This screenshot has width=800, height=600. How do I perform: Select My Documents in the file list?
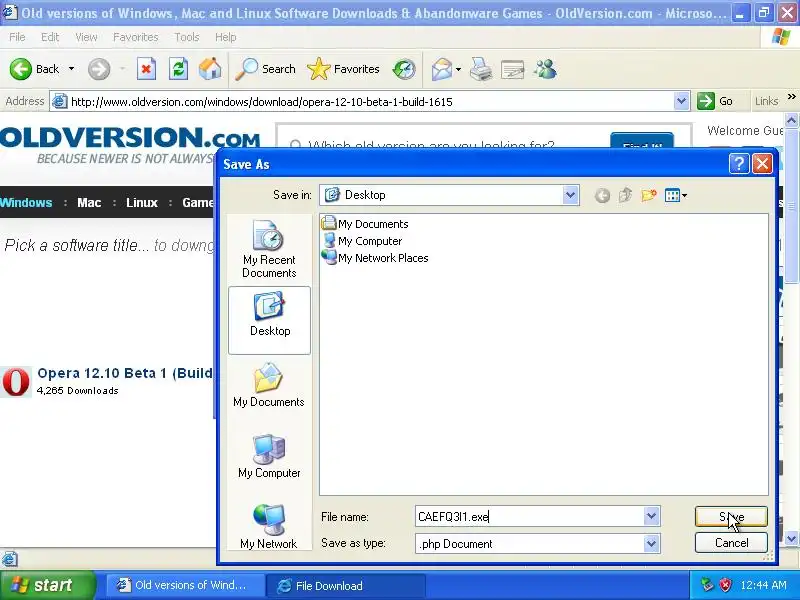[365, 223]
